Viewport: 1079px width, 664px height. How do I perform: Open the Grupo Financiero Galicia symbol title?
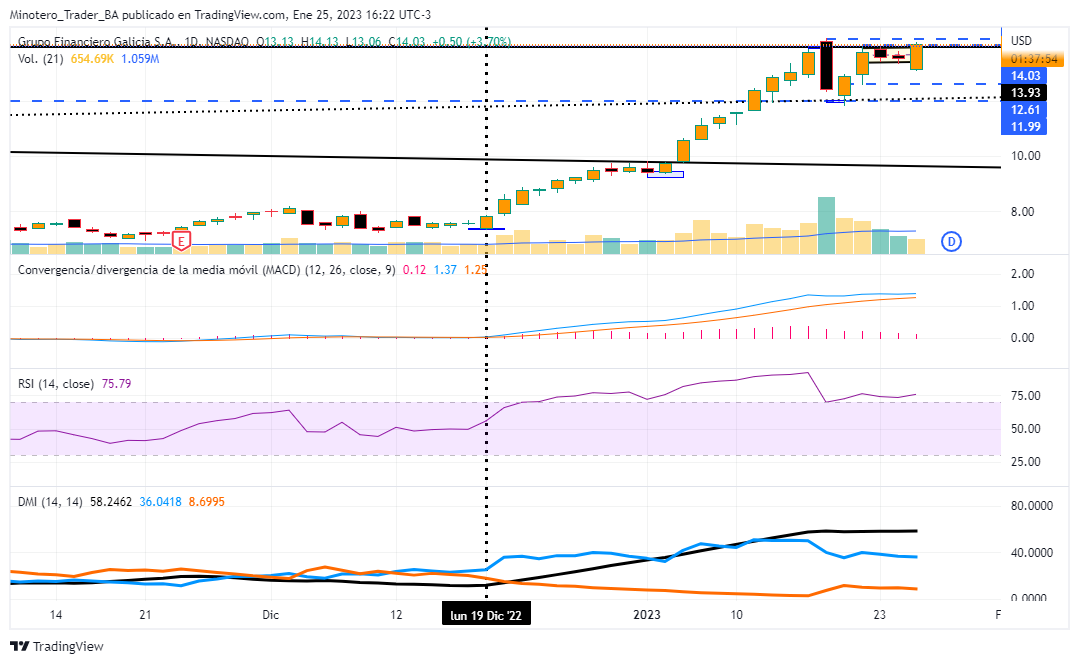(98, 41)
